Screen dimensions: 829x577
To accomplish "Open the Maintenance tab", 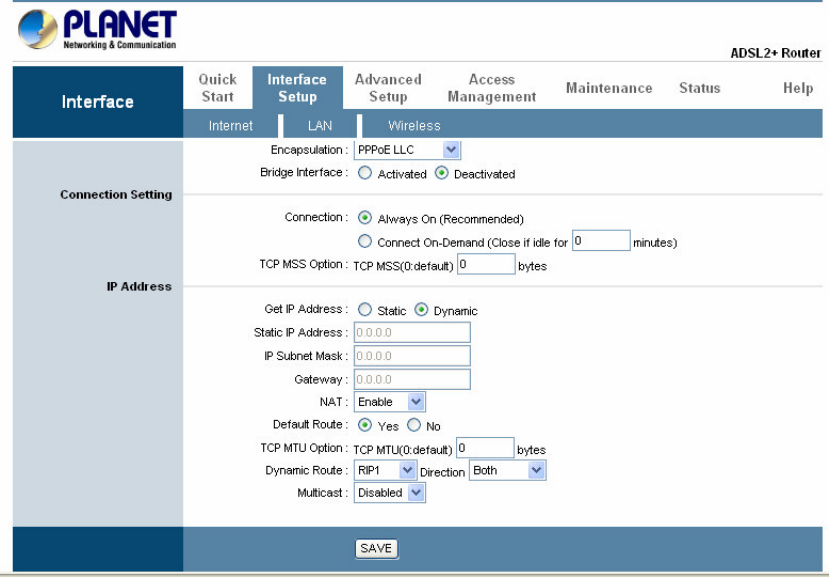I will 608,88.
